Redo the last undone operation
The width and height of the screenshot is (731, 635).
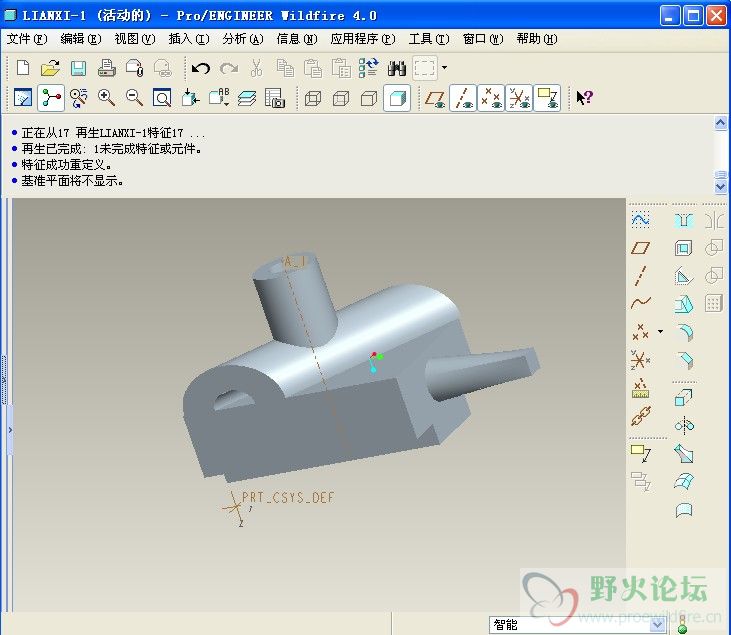click(x=229, y=69)
